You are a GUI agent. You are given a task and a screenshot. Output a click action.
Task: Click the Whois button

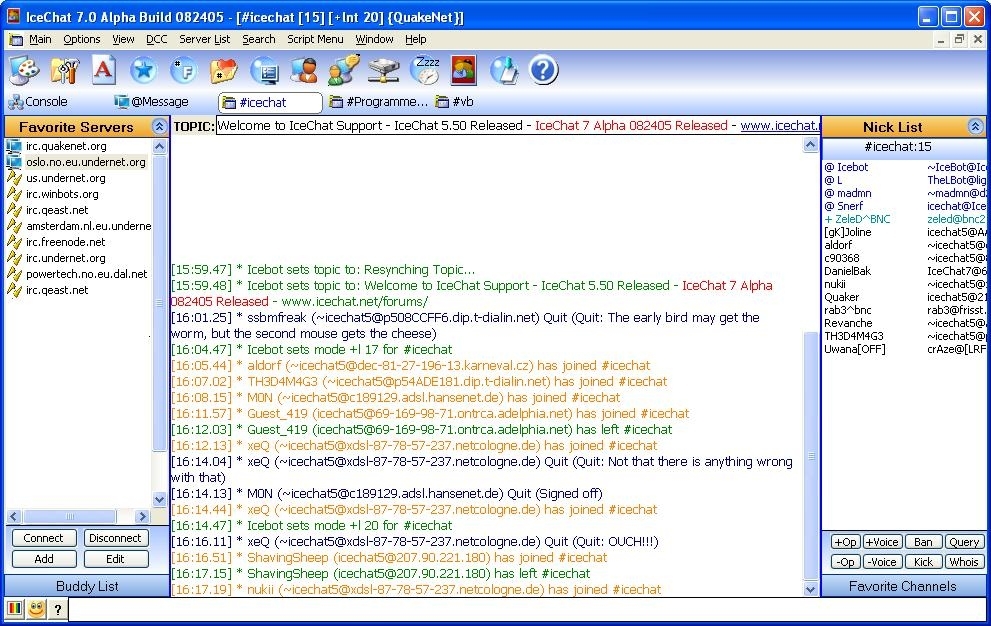click(964, 562)
